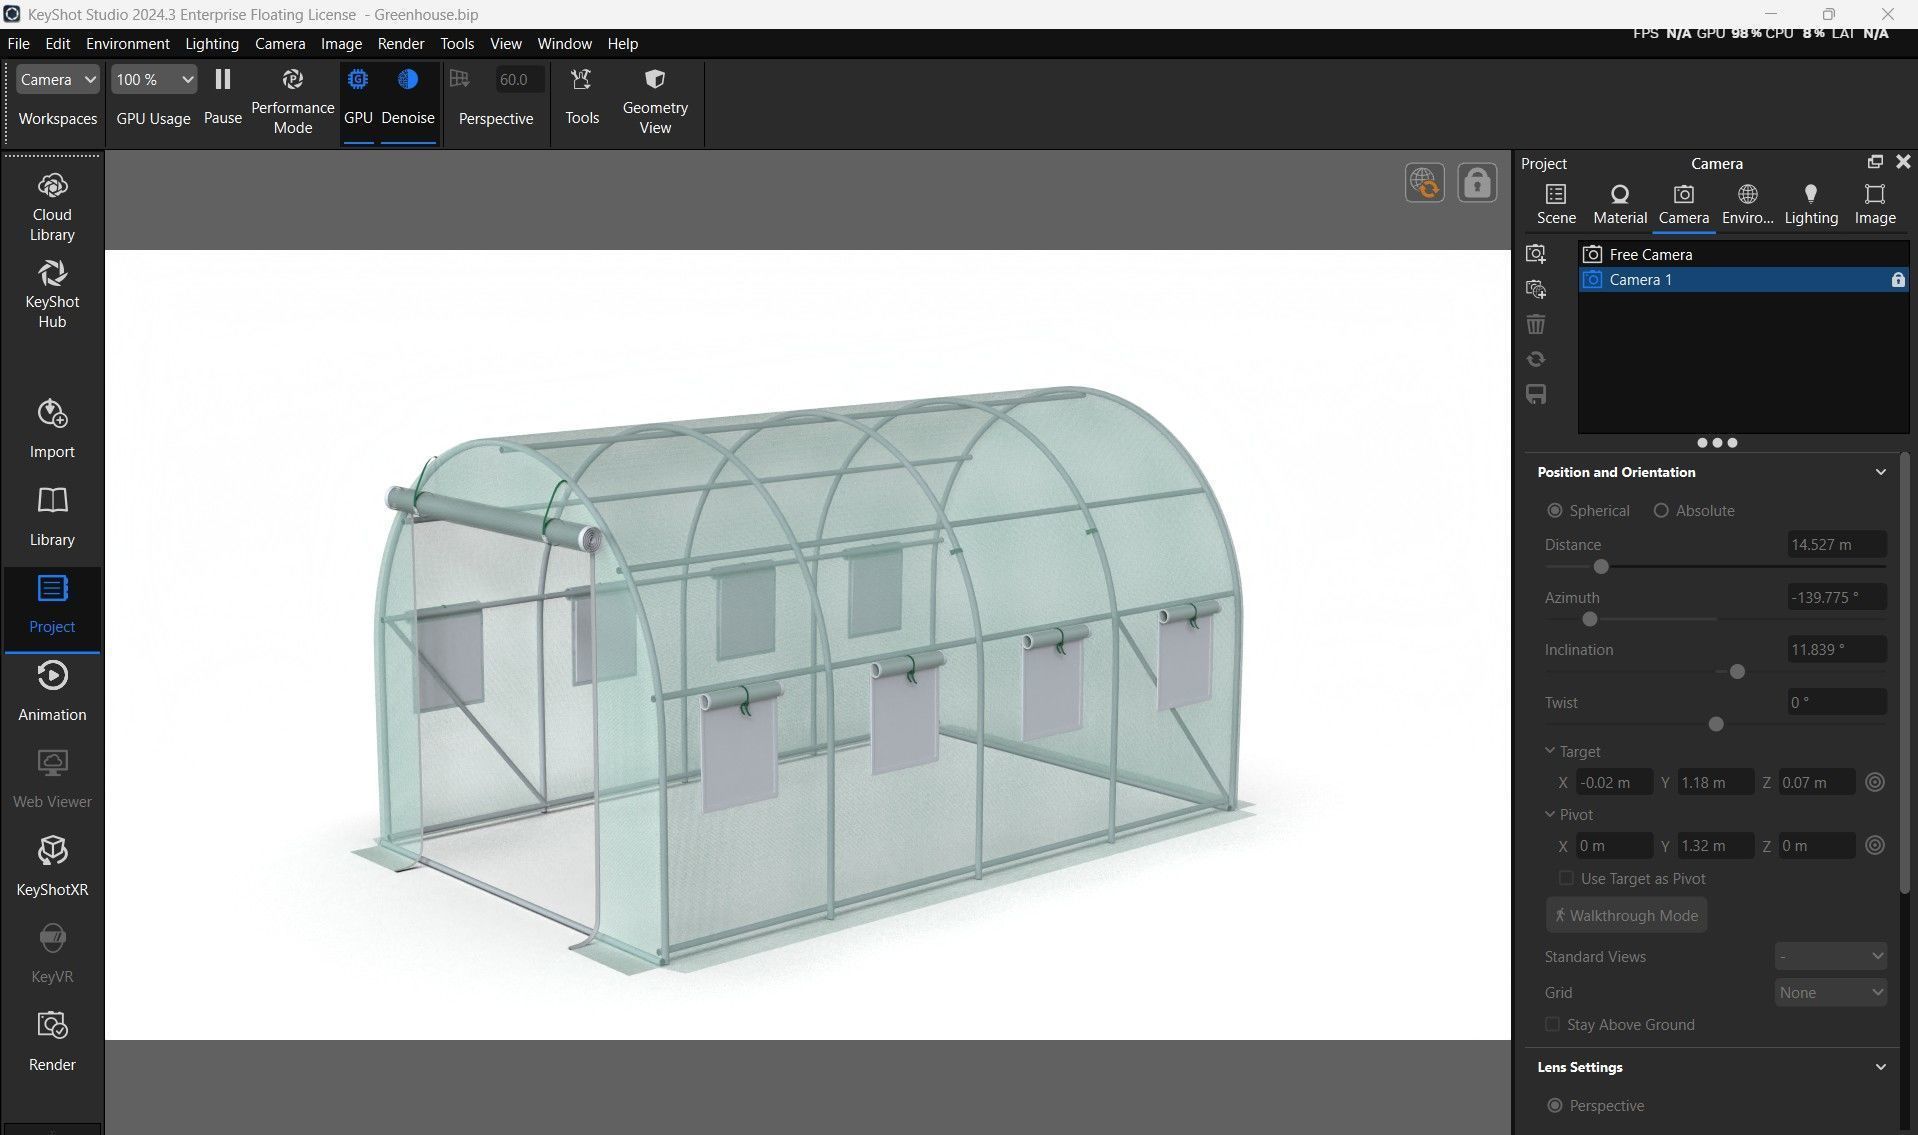Select Free Camera in the list

[1743, 254]
